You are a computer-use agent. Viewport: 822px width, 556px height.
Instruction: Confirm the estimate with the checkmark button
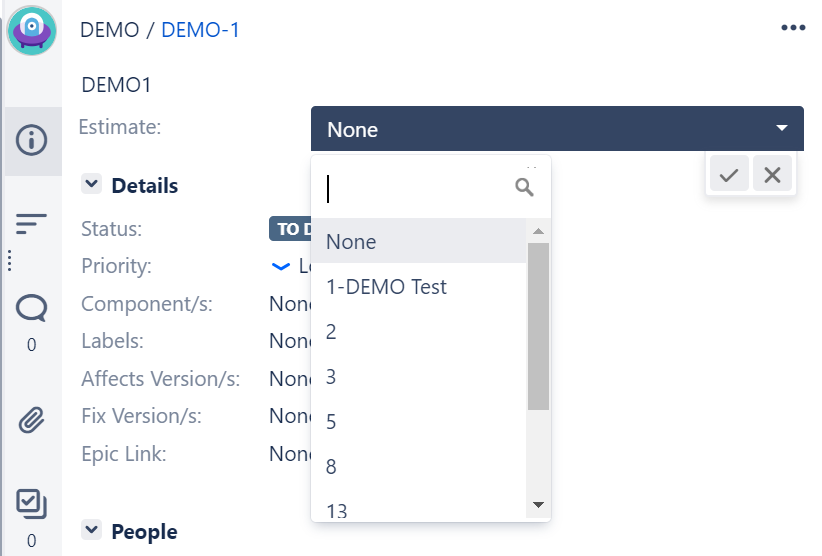729,175
